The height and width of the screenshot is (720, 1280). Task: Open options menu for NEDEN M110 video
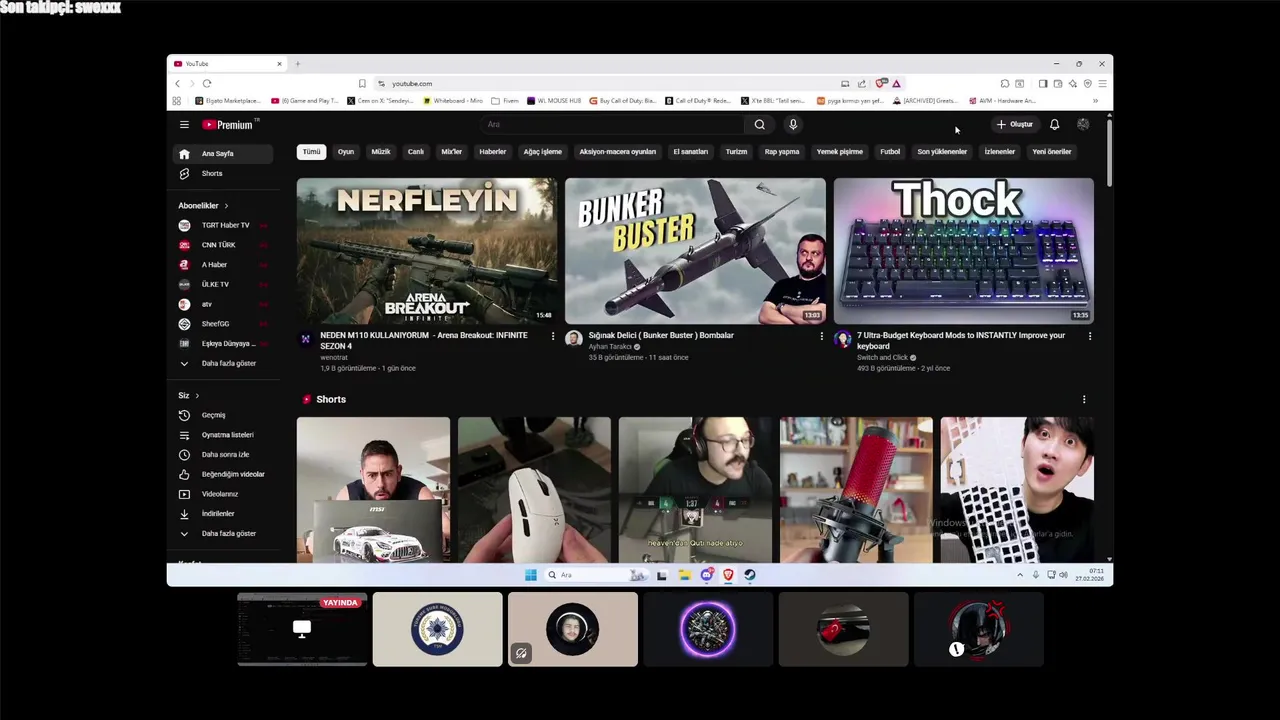tap(553, 337)
